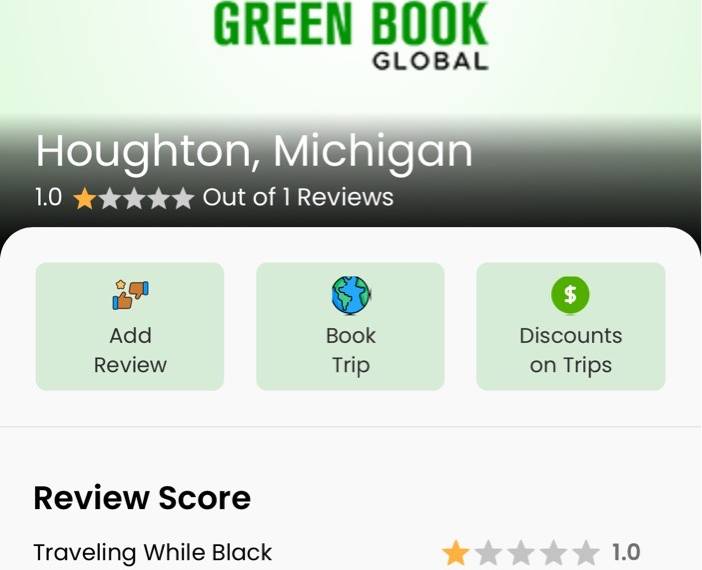This screenshot has width=702, height=570.
Task: Click the GLOBAL text under logo
Action: click(430, 61)
